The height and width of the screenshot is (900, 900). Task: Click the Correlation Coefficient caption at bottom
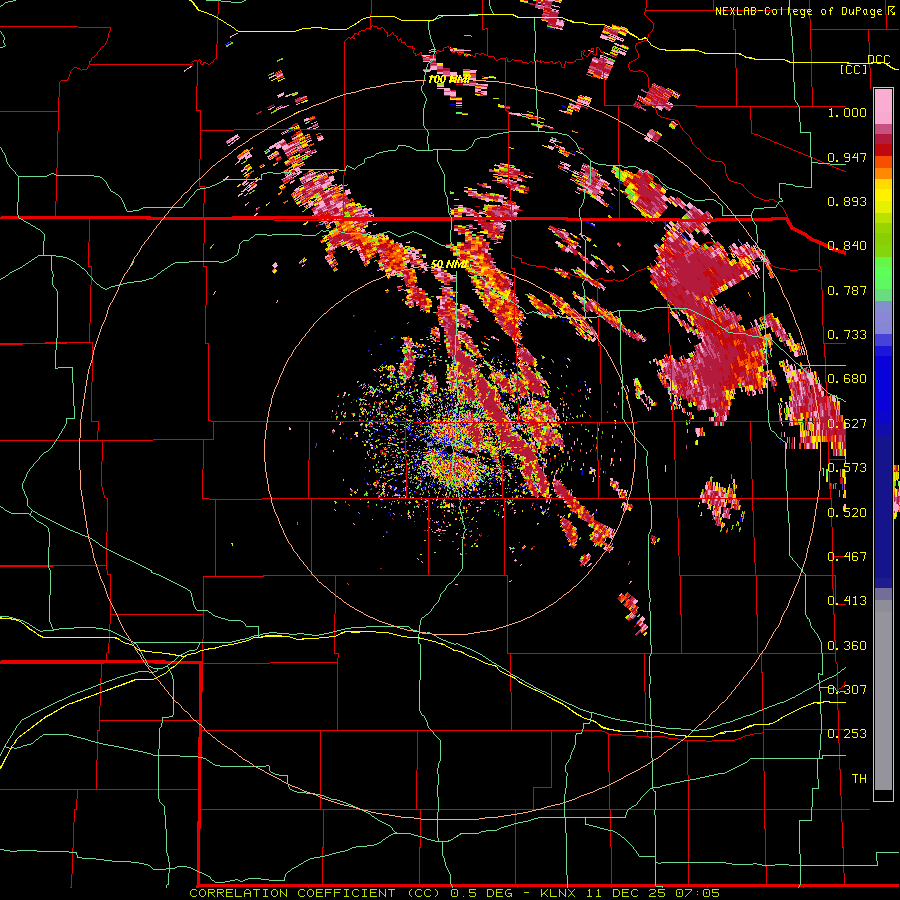(454, 893)
